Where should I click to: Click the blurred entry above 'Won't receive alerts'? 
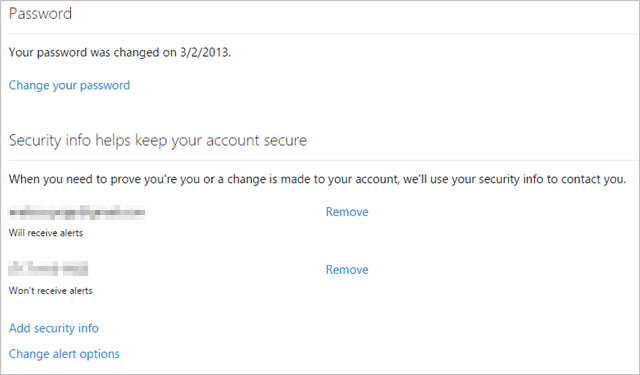(48, 268)
